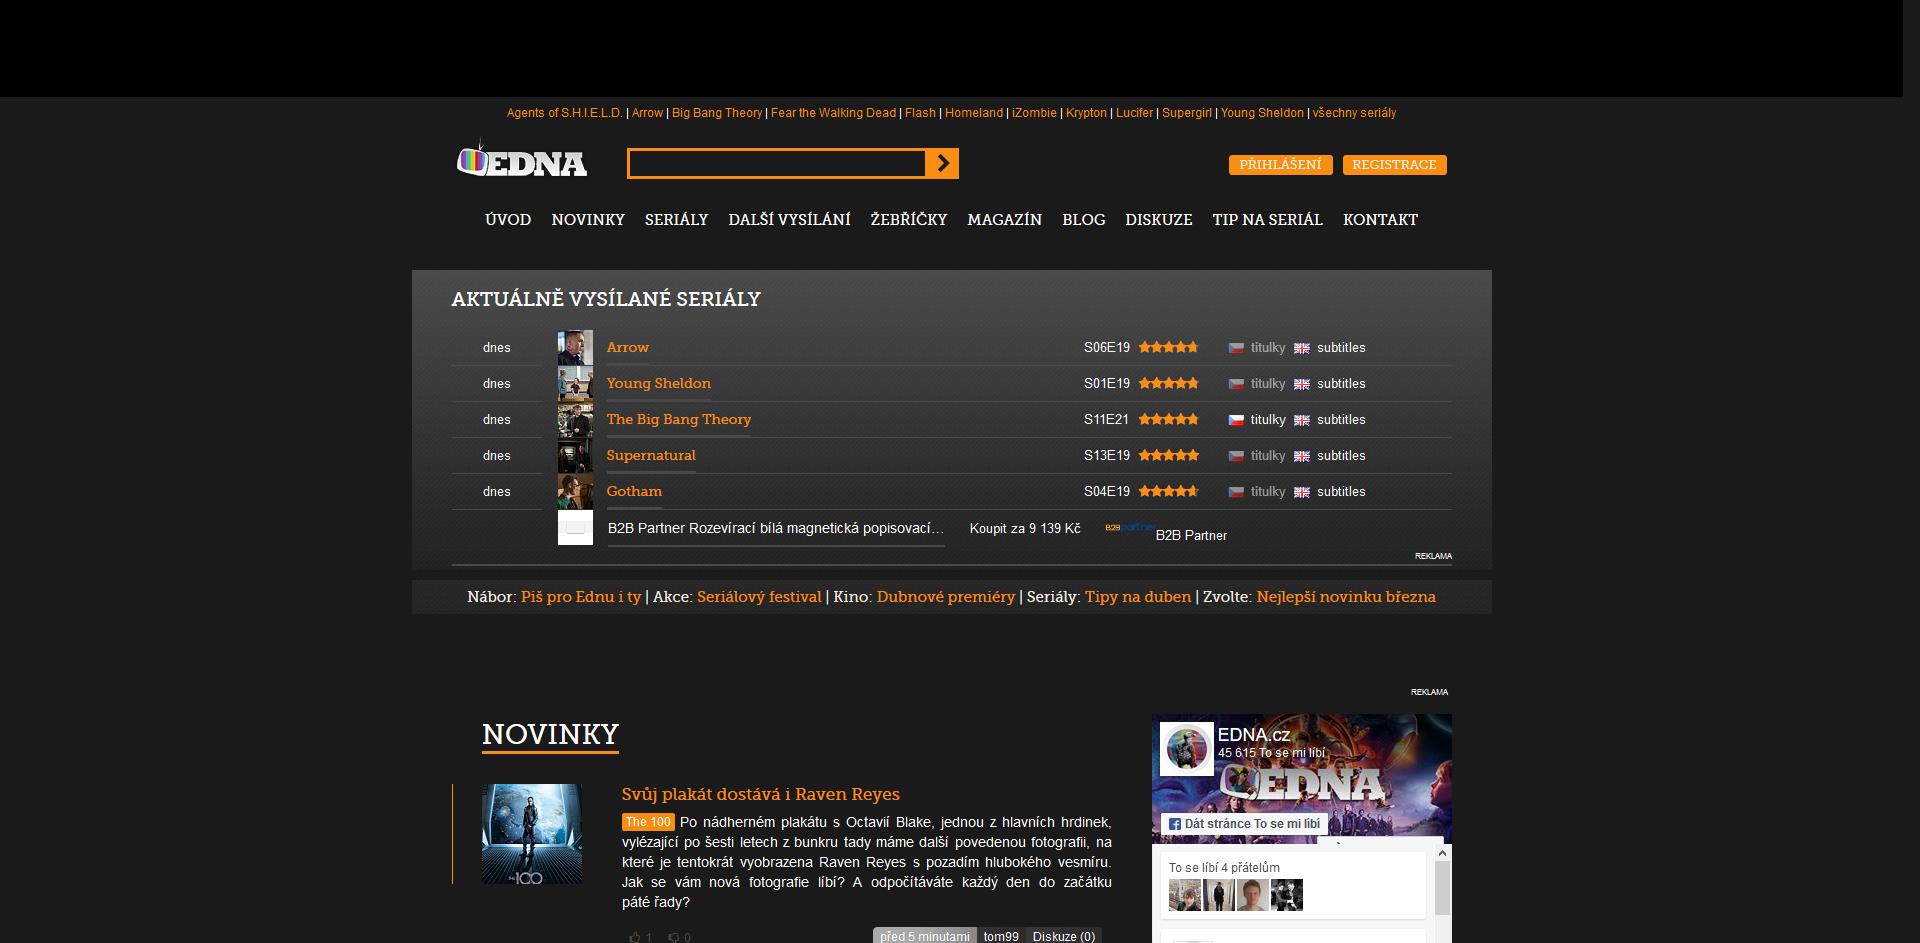
Task: Click the Czech flag in the Gotham row
Action: [x=1236, y=492]
